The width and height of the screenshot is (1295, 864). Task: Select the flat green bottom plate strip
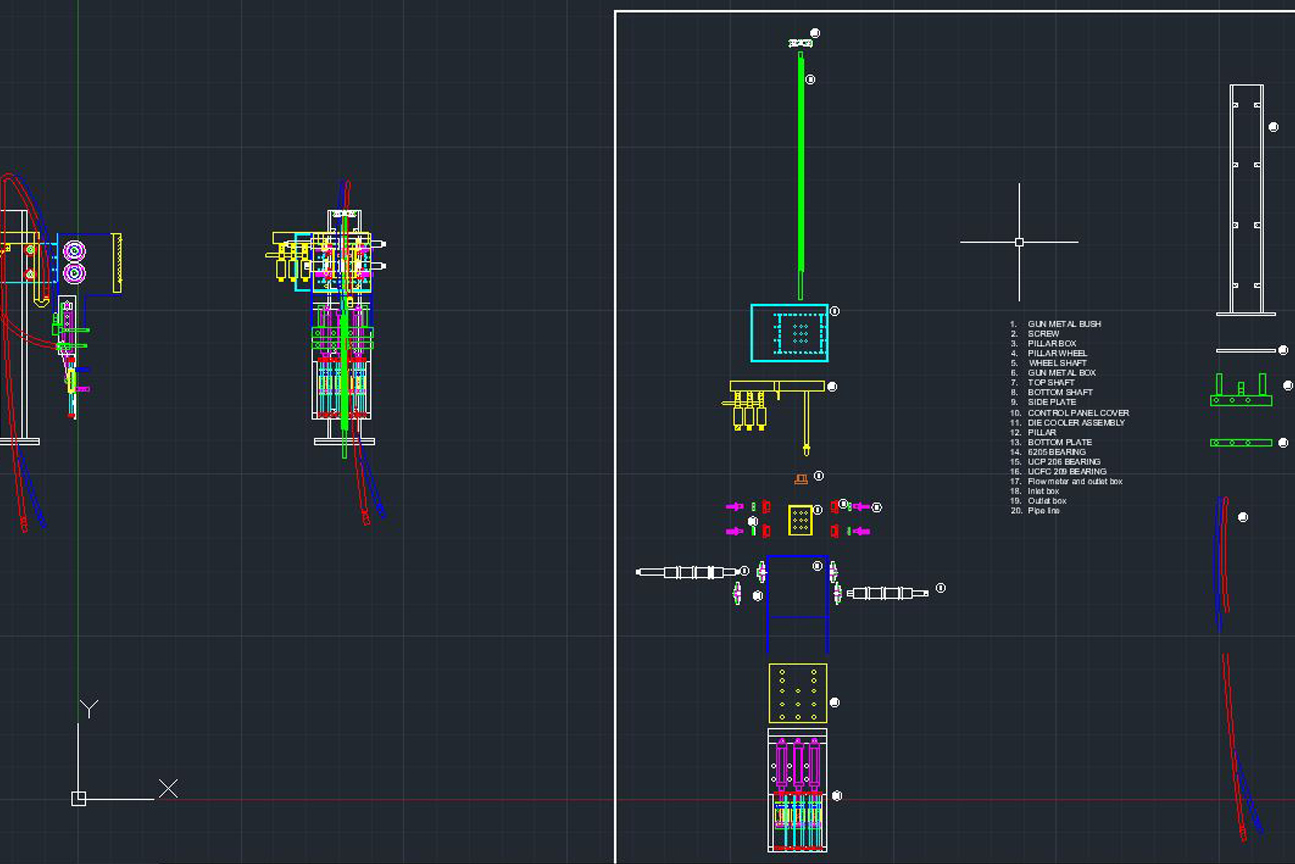click(1241, 442)
